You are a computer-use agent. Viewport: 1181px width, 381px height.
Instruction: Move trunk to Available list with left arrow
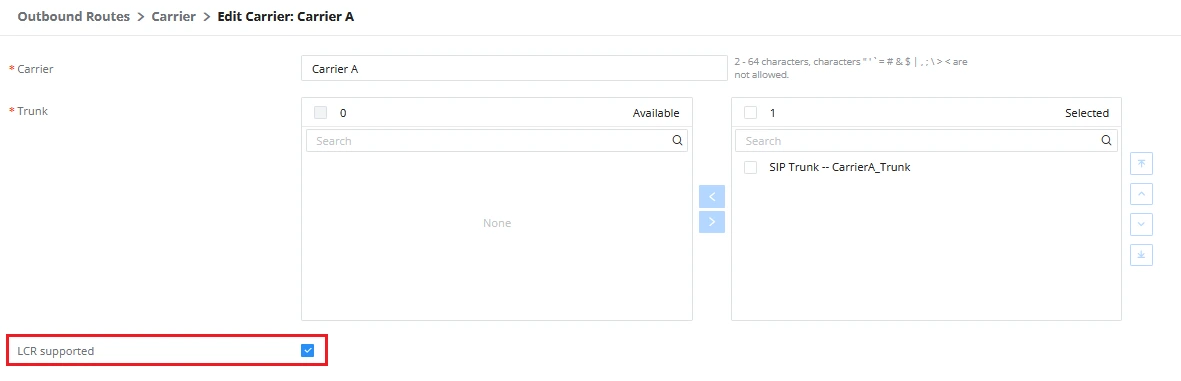tap(712, 197)
